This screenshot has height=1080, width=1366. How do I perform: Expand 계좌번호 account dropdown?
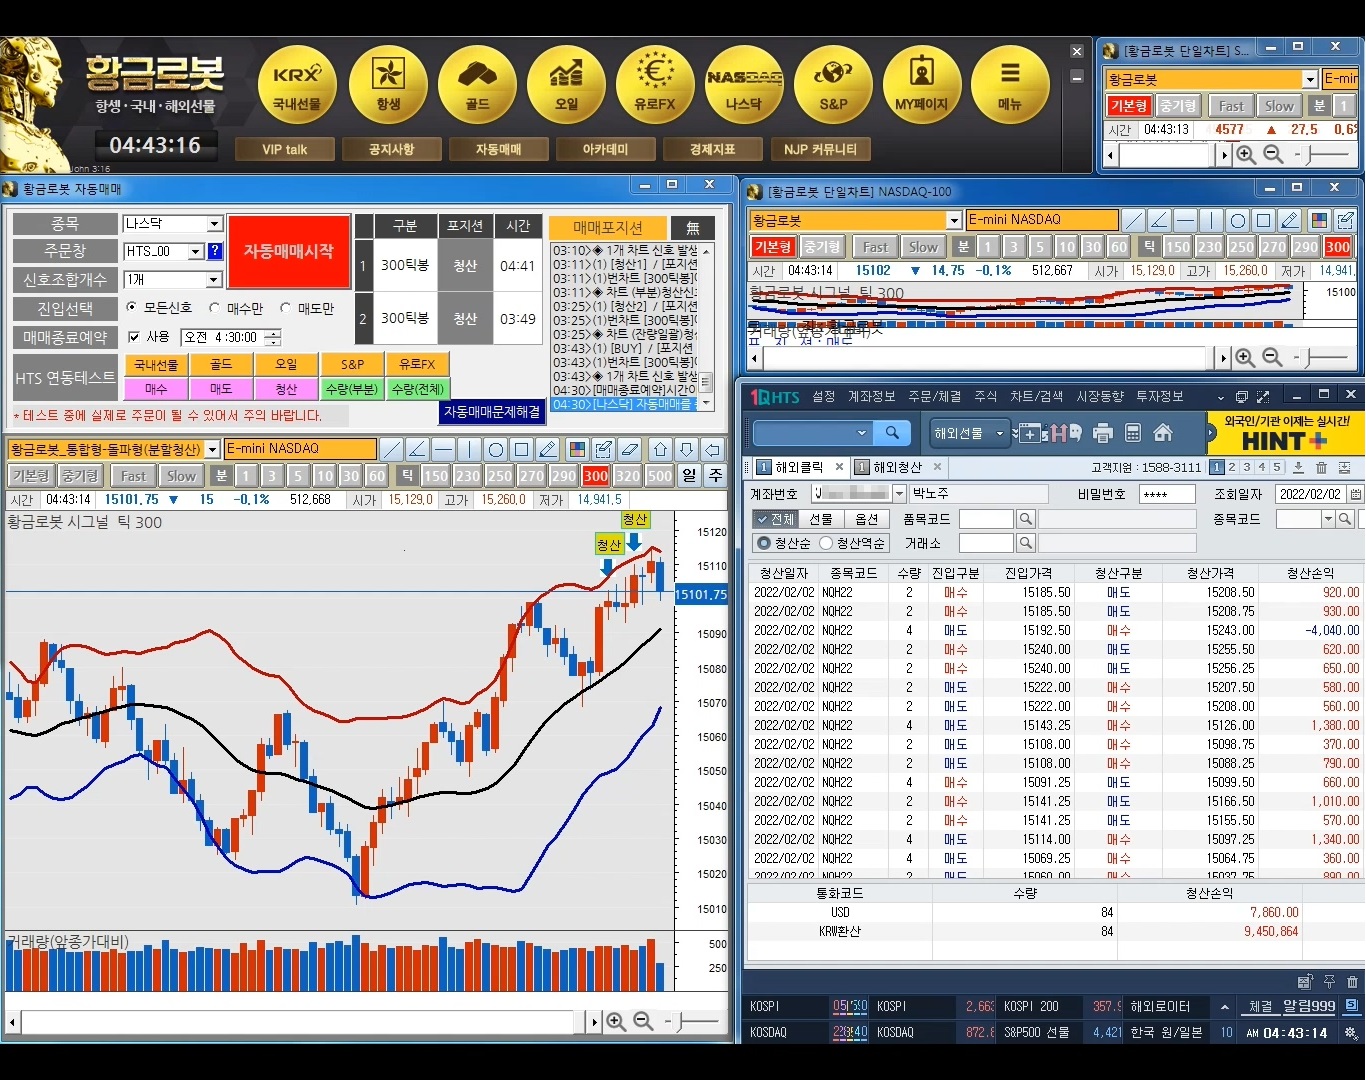899,494
